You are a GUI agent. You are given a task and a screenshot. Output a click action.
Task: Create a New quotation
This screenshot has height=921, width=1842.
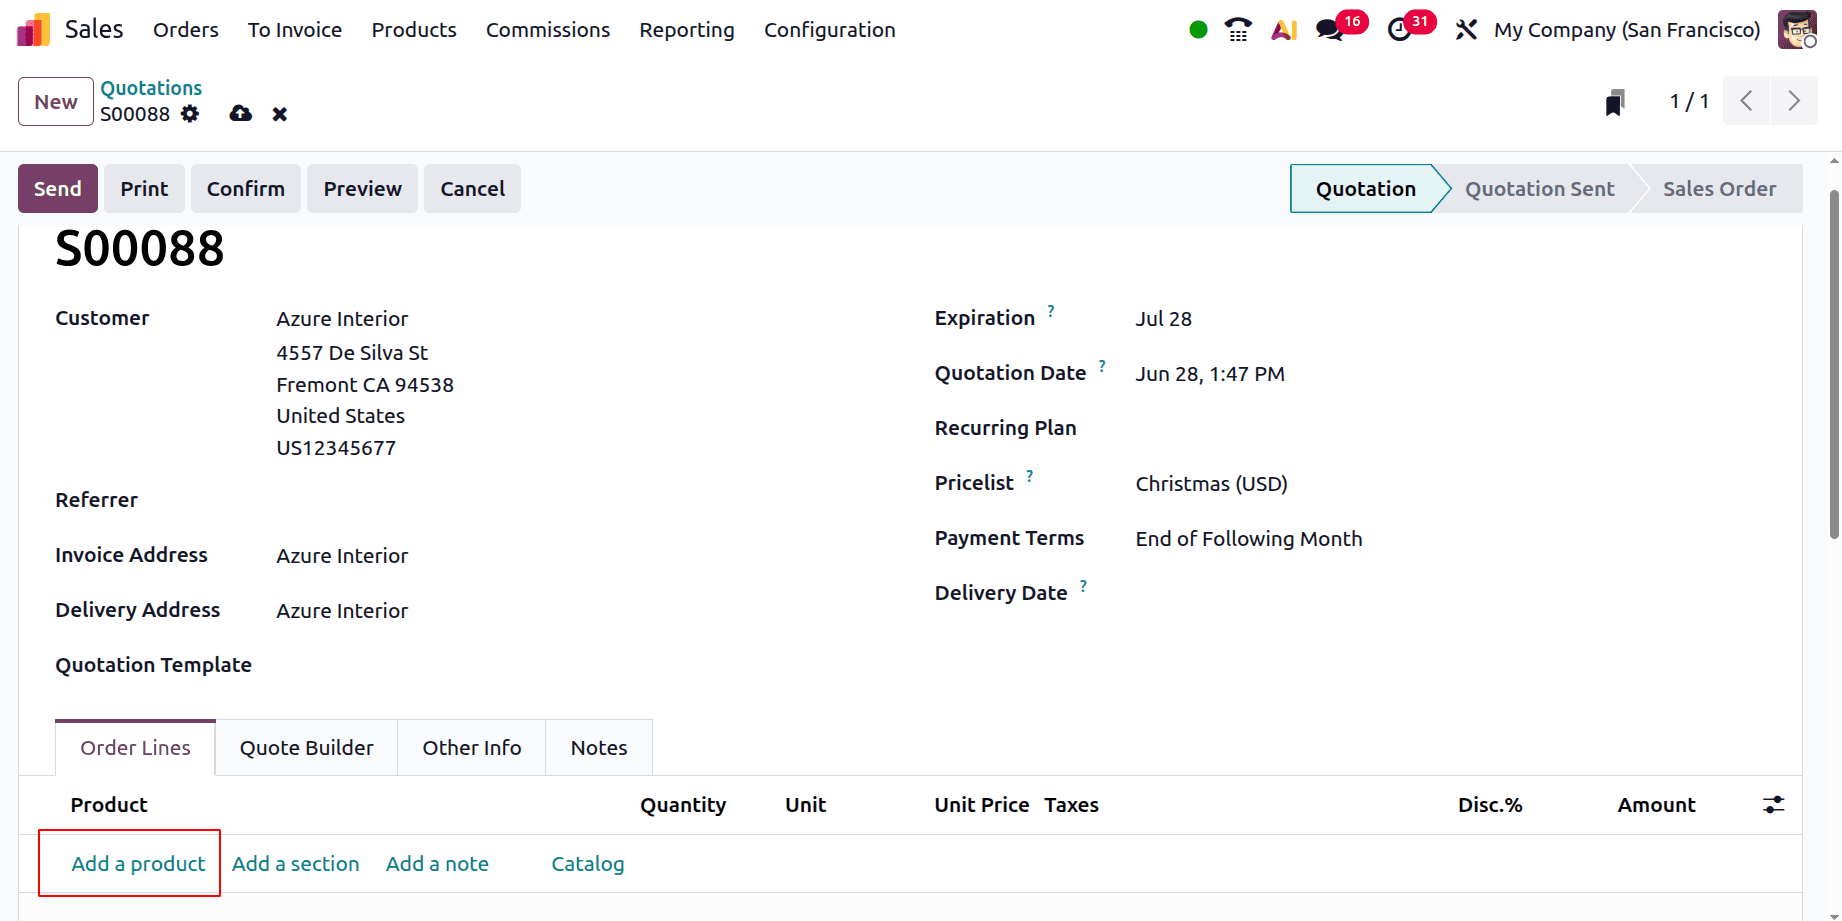pos(56,102)
